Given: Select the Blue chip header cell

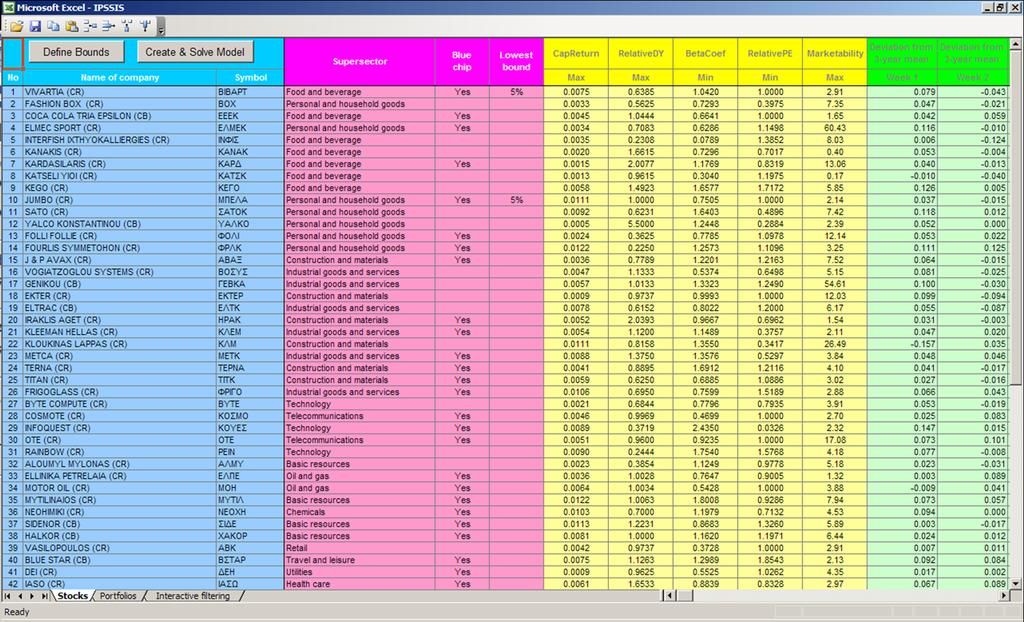Looking at the screenshot, I should (x=462, y=61).
